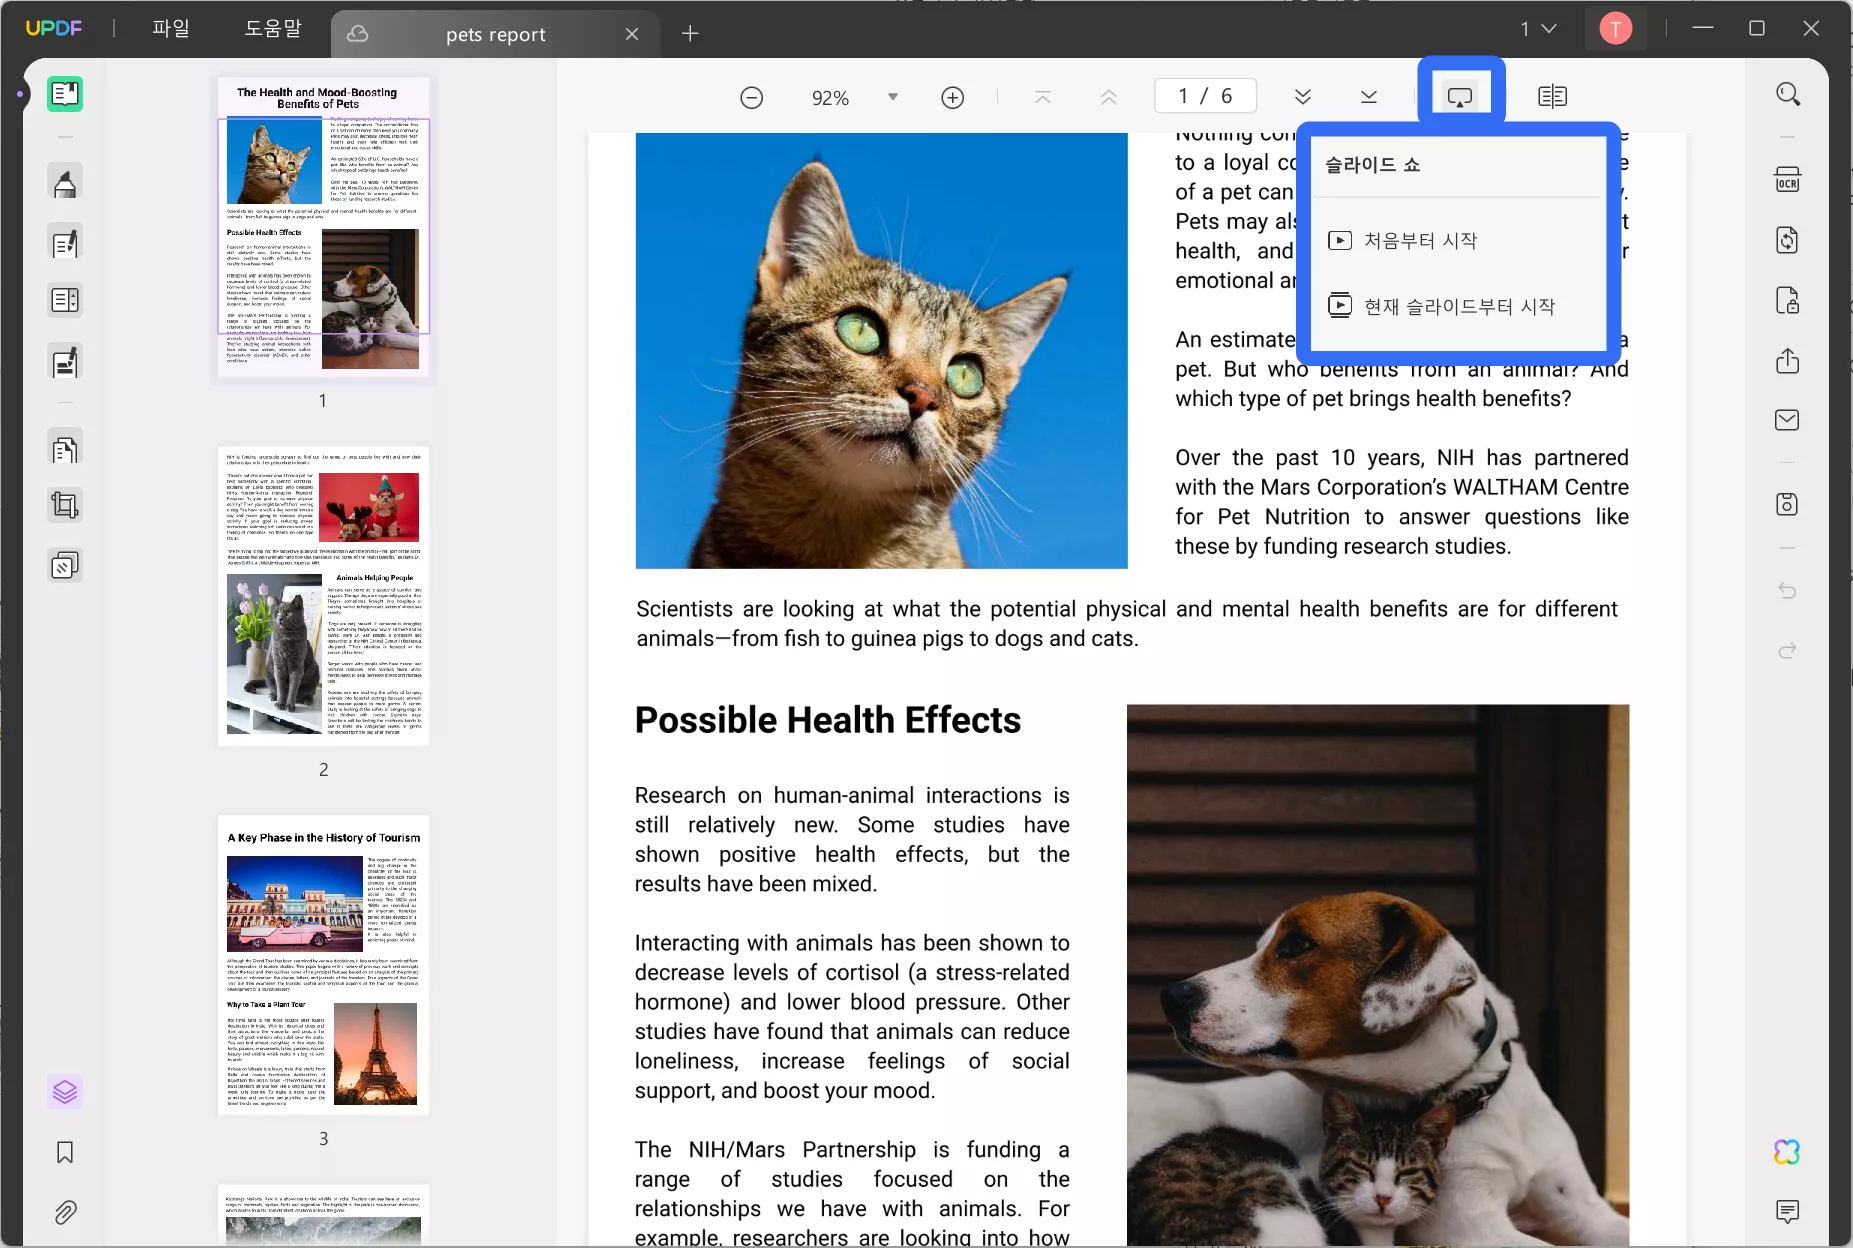The image size is (1853, 1248).
Task: Select page 3 thumbnail
Action: pos(323,965)
